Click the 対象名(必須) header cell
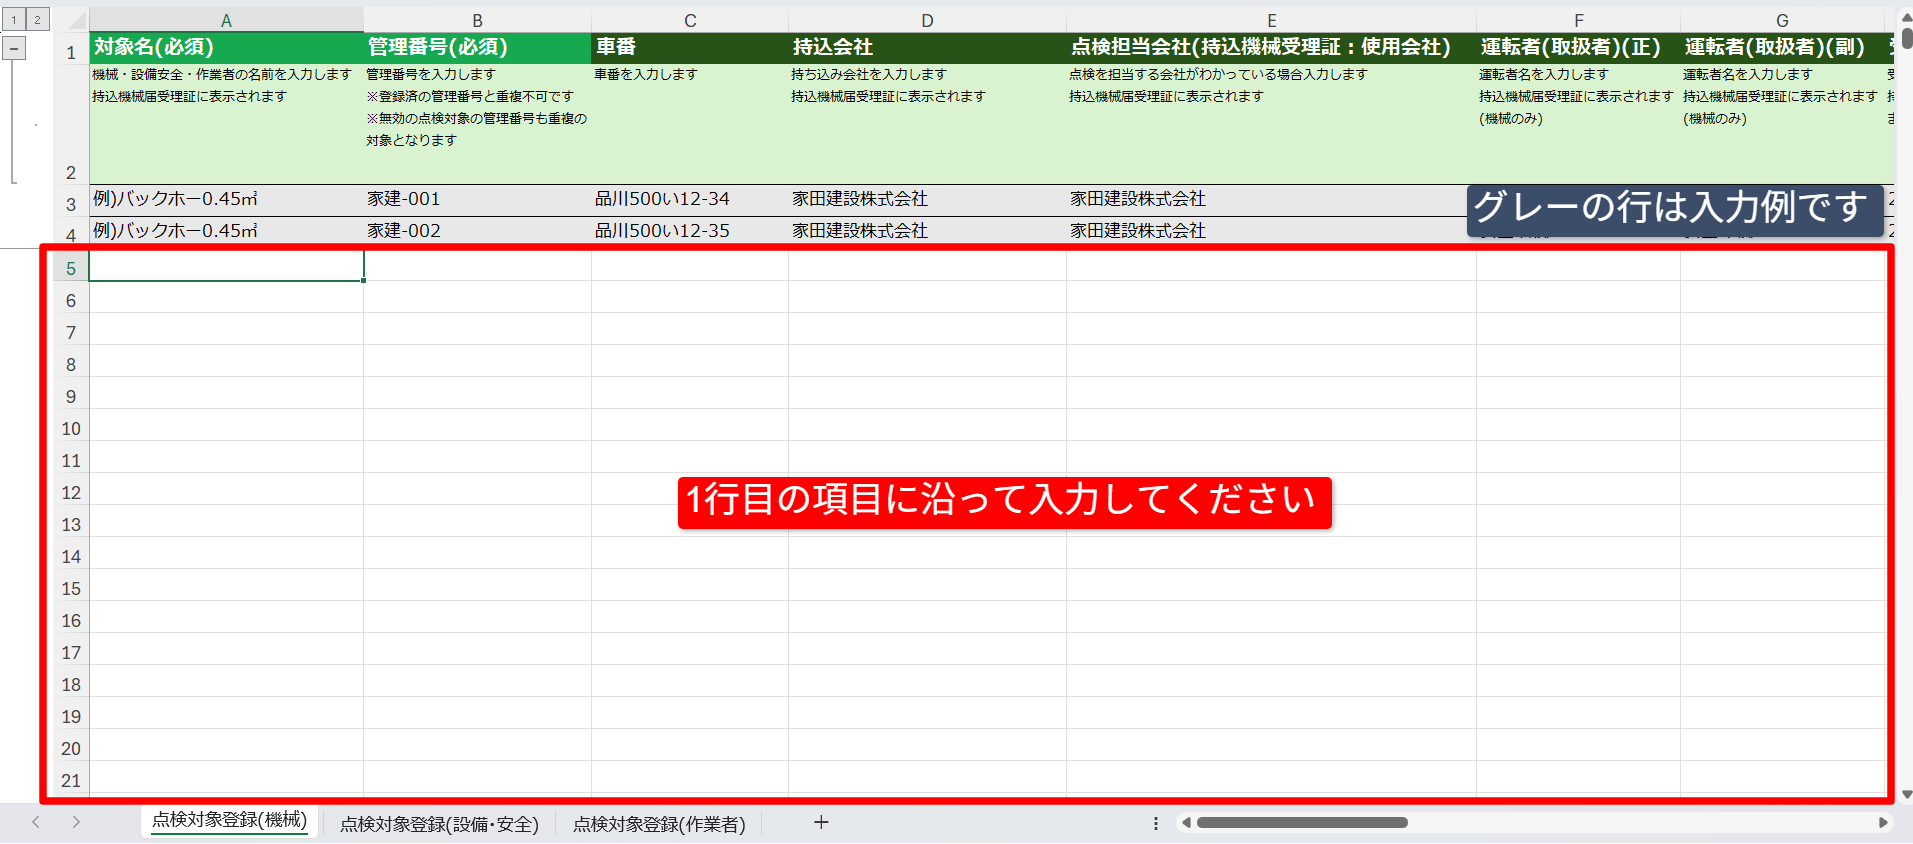 click(x=226, y=47)
